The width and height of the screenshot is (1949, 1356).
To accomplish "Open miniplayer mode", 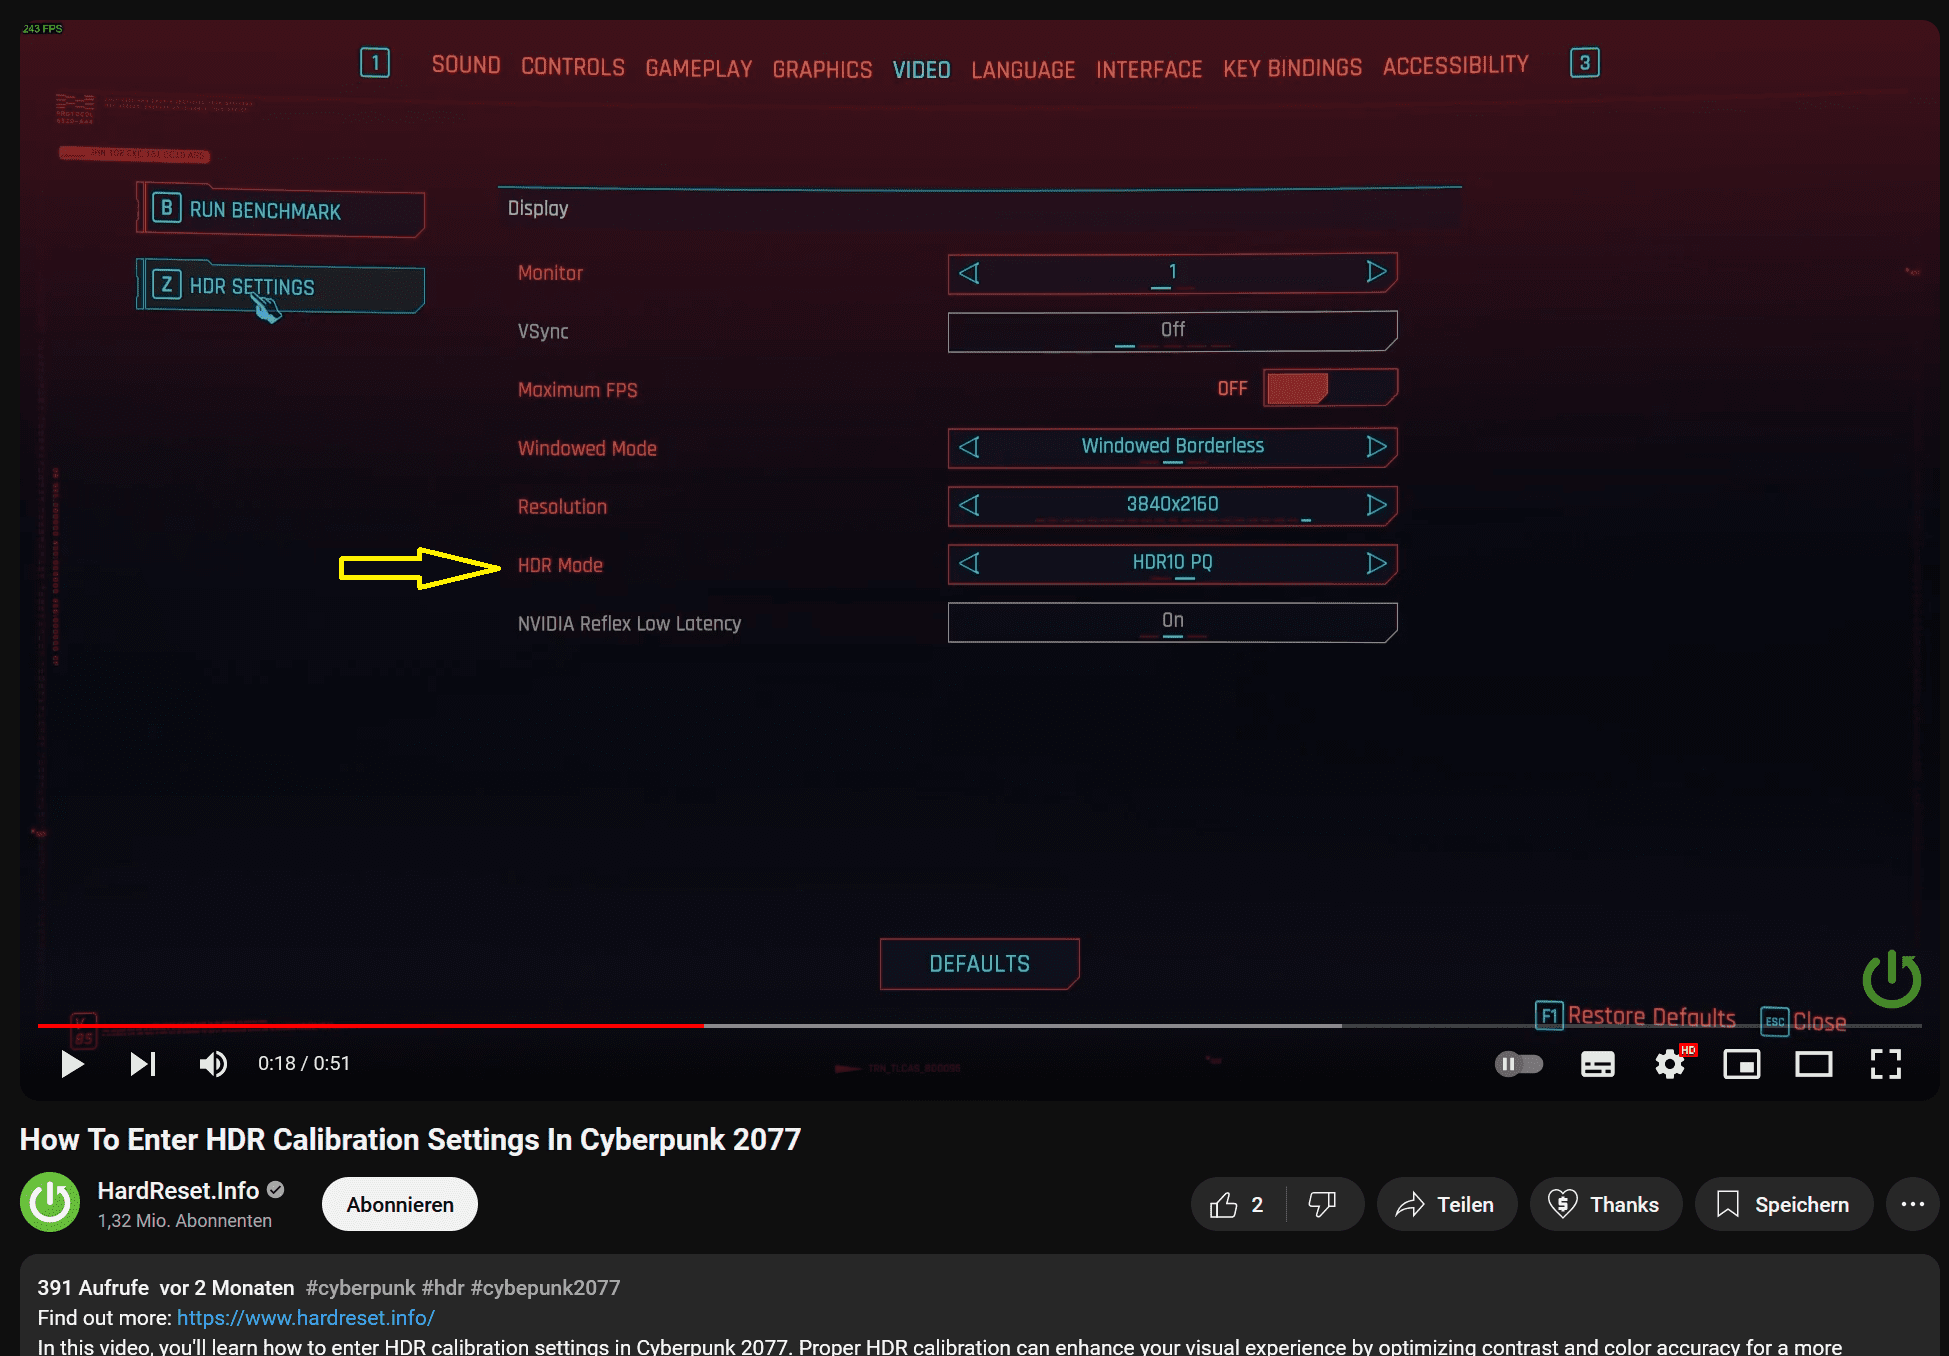I will click(x=1741, y=1064).
